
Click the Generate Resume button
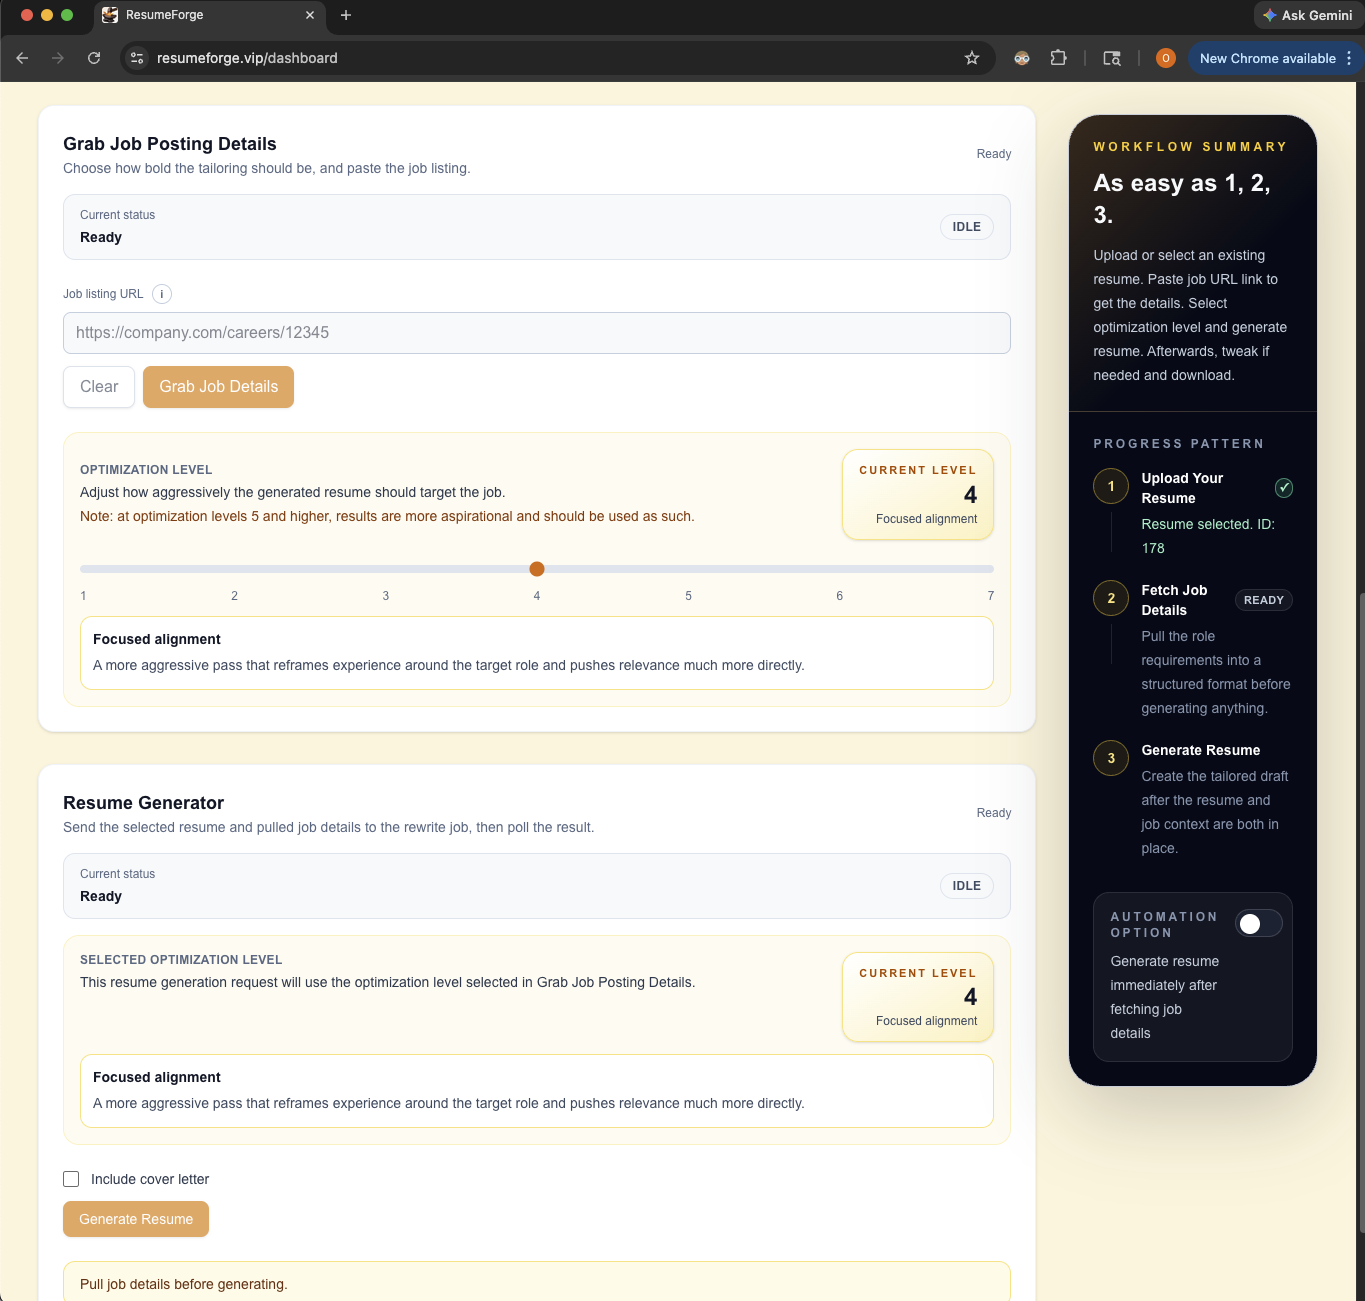[x=136, y=1219]
